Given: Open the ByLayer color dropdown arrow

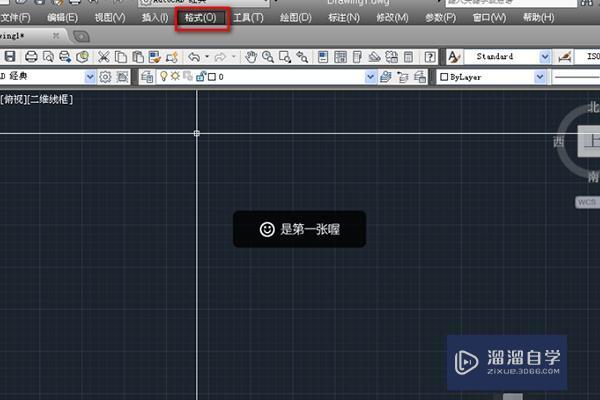Looking at the screenshot, I should click(540, 77).
